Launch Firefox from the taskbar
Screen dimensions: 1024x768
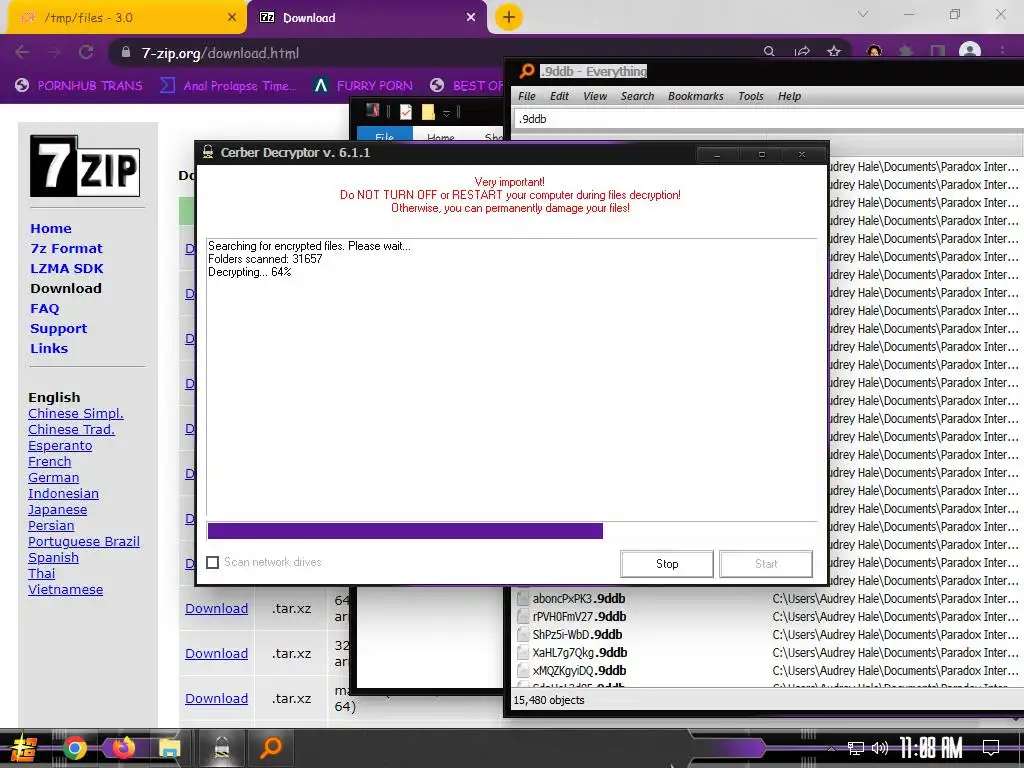point(123,748)
